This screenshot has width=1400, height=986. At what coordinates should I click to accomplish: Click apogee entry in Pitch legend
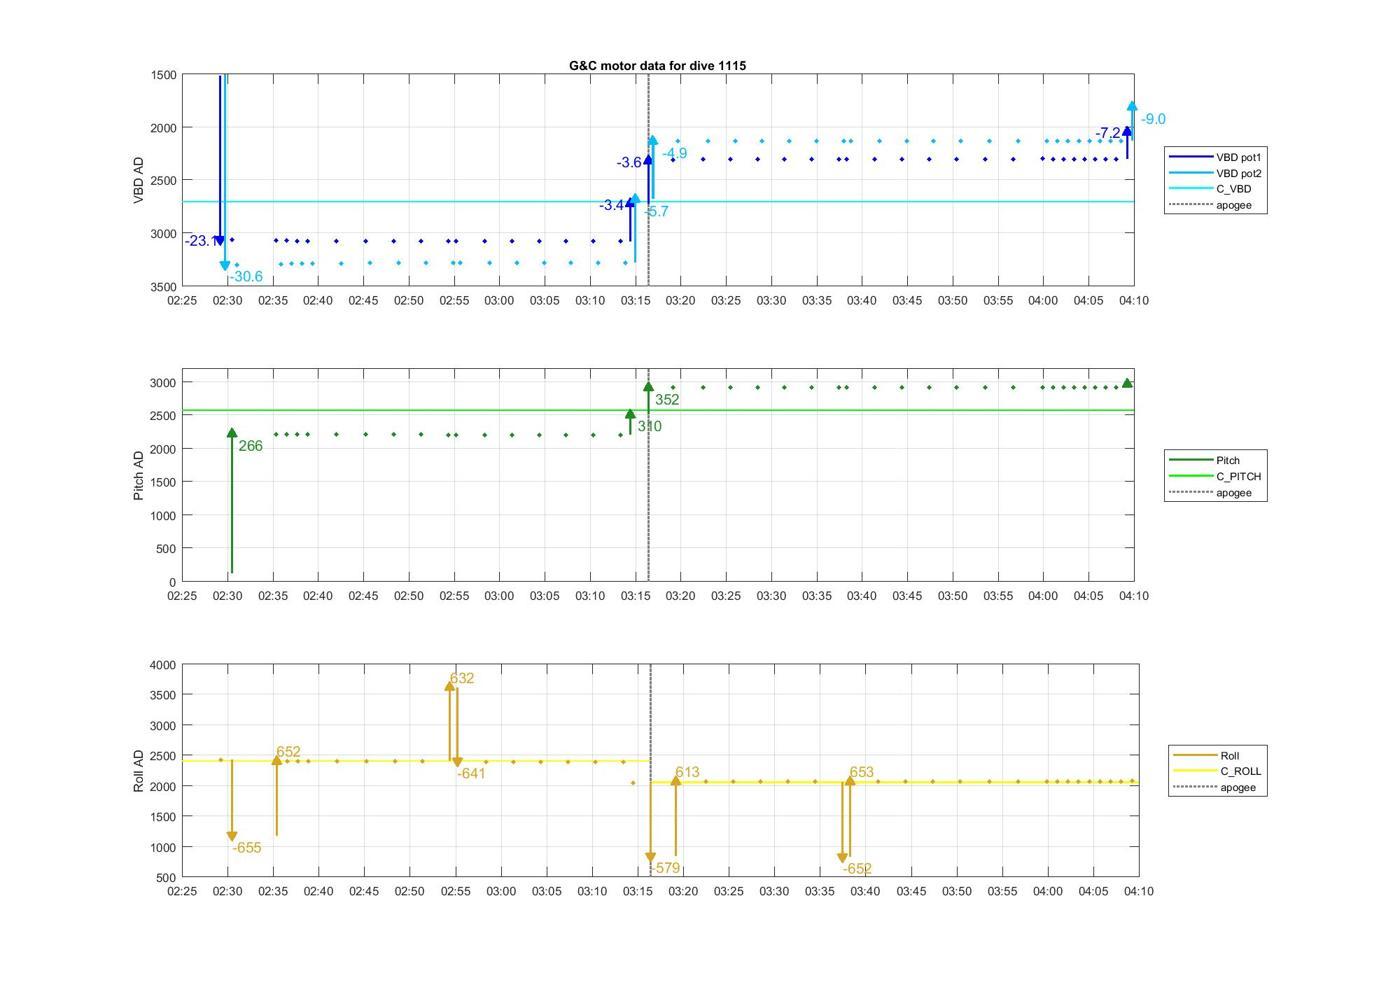pyautogui.click(x=1211, y=492)
